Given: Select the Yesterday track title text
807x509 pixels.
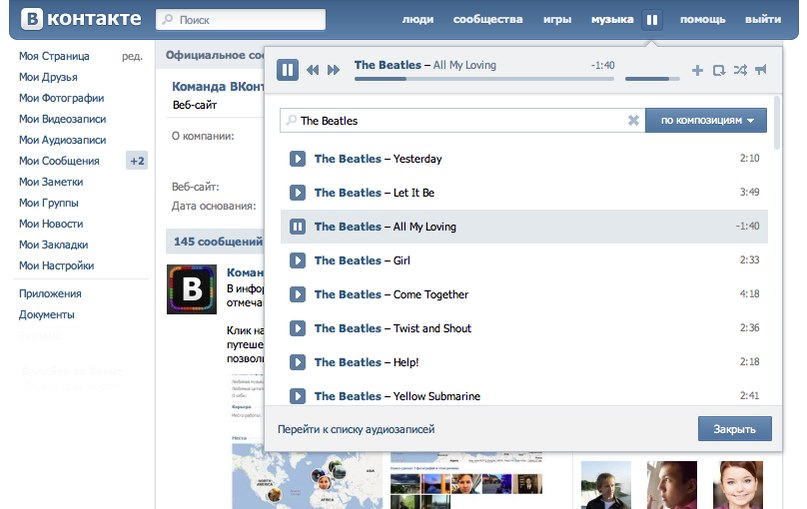Looking at the screenshot, I should (x=417, y=159).
